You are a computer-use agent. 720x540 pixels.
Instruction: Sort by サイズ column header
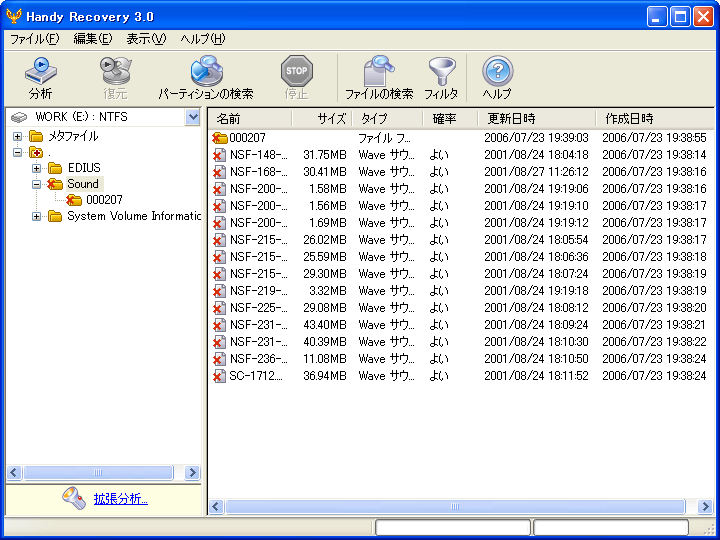(322, 119)
